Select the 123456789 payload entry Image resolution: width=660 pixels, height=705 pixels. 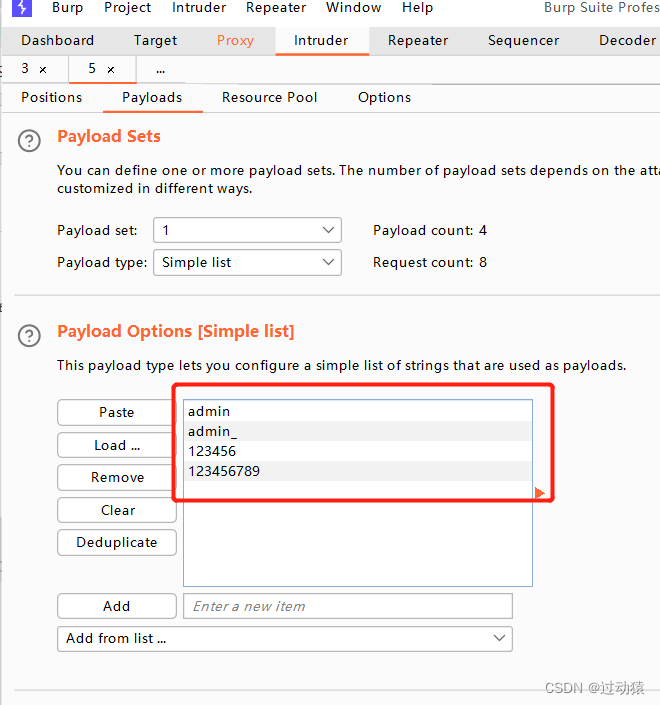coord(358,471)
